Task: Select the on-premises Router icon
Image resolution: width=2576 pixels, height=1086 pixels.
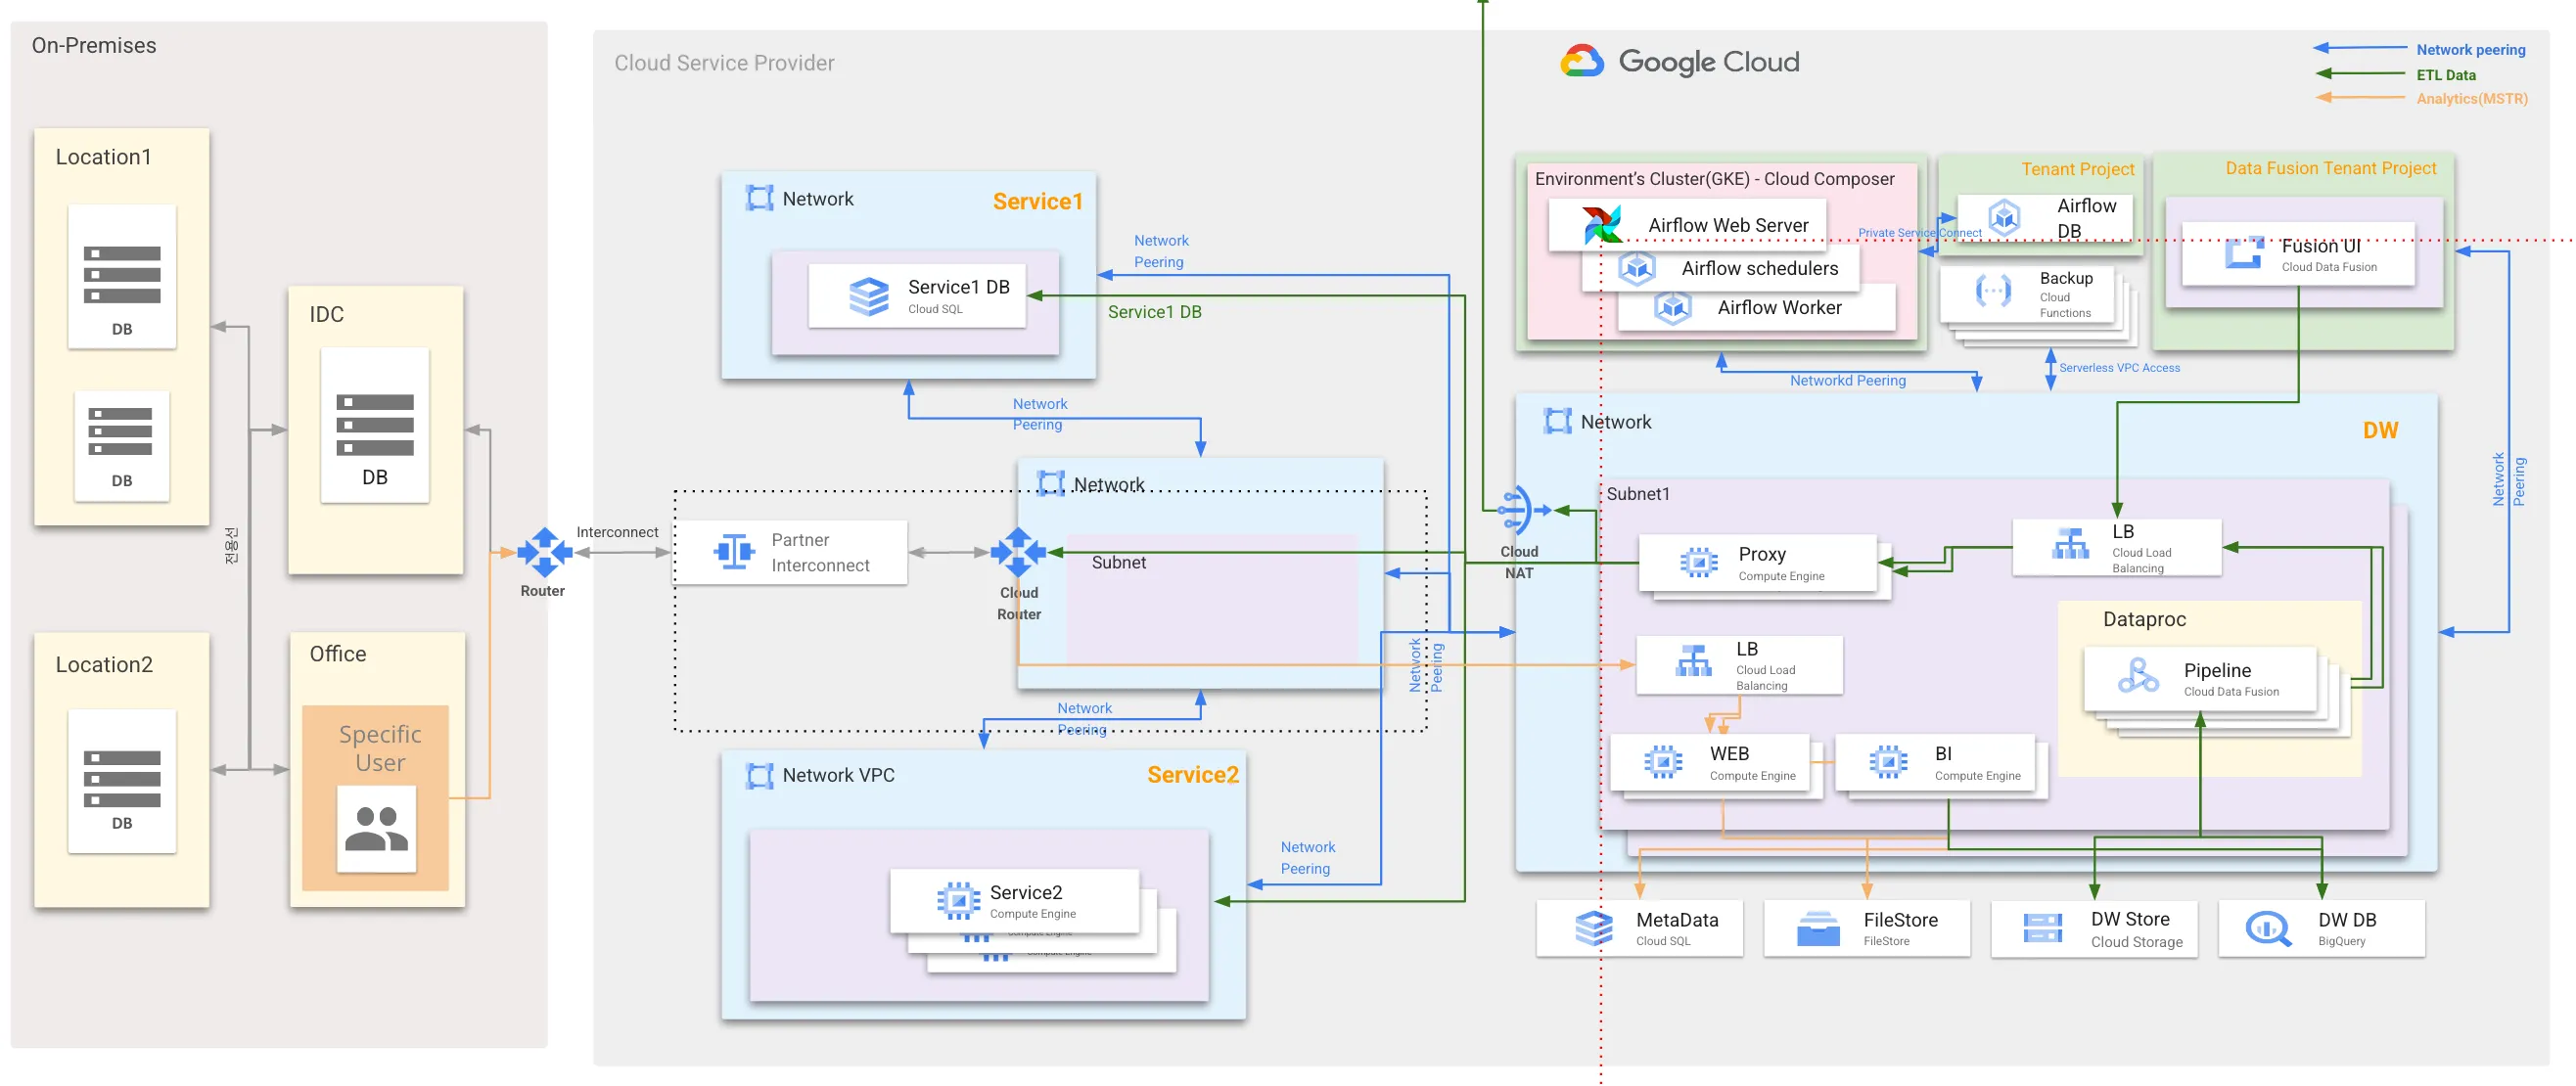Action: [x=544, y=552]
